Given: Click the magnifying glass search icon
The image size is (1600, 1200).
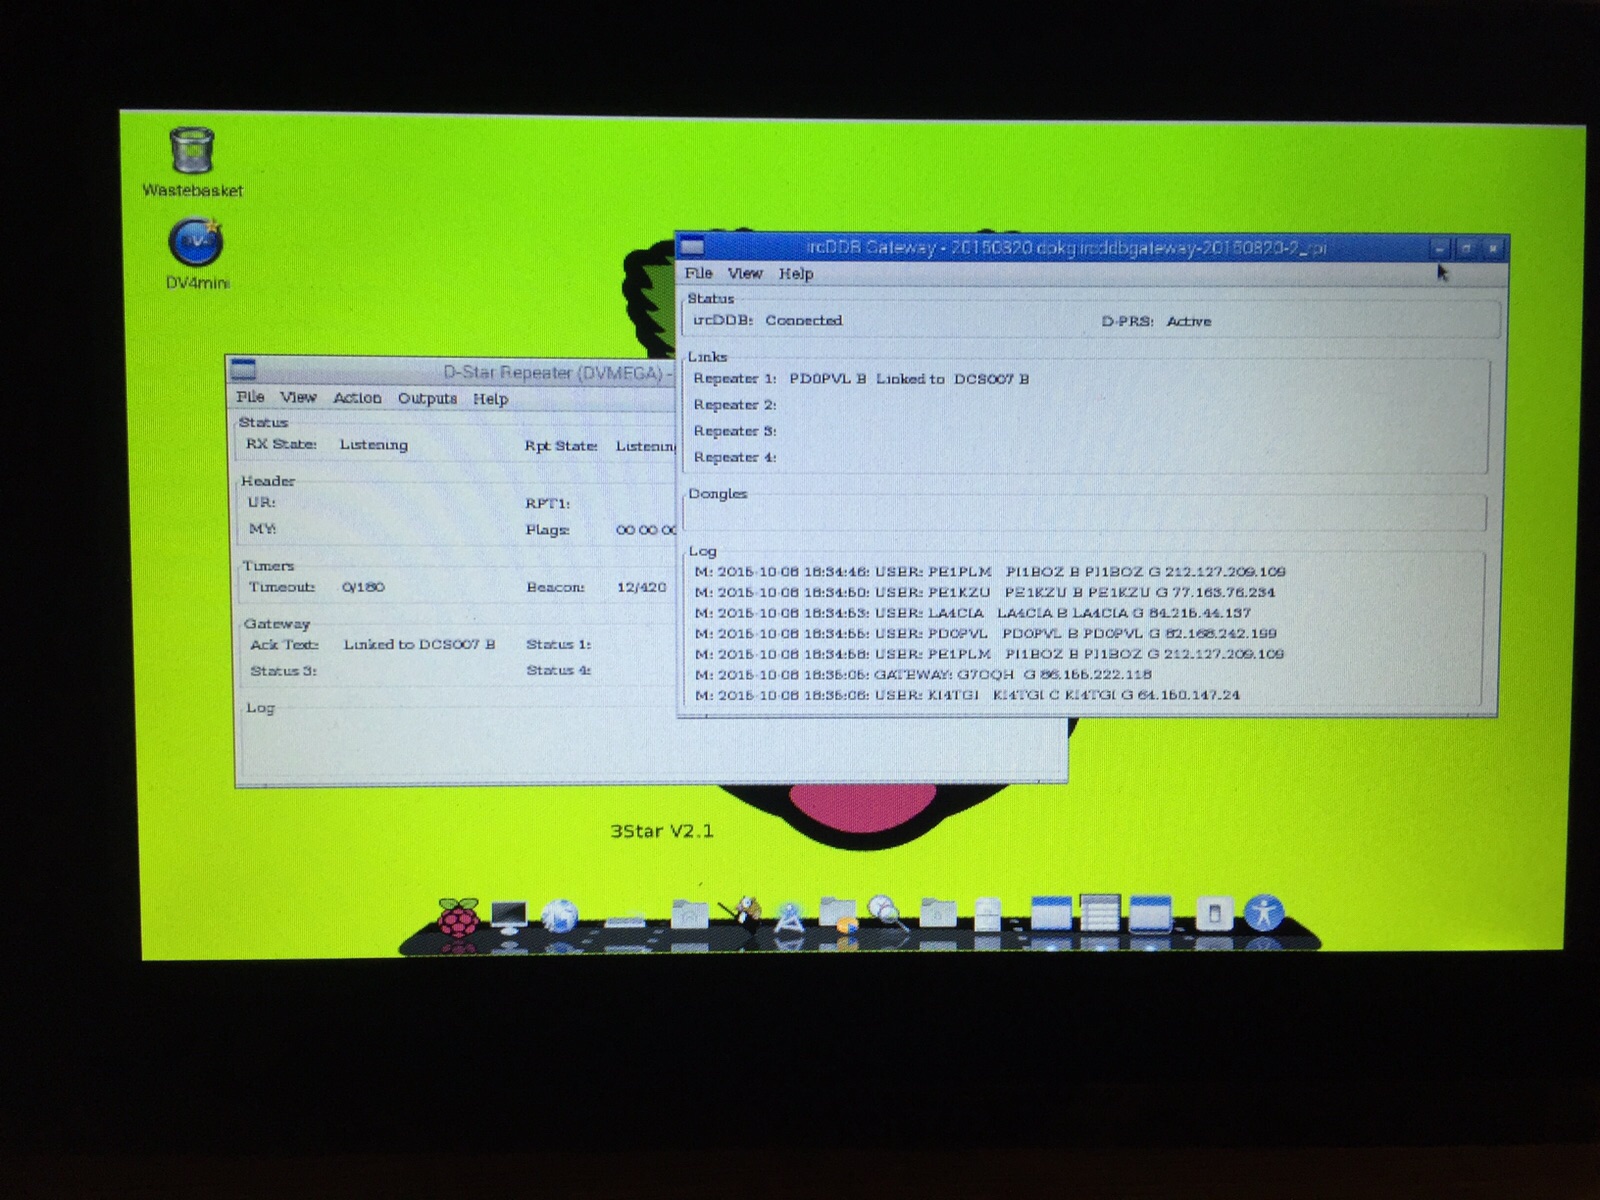Looking at the screenshot, I should coord(886,914).
